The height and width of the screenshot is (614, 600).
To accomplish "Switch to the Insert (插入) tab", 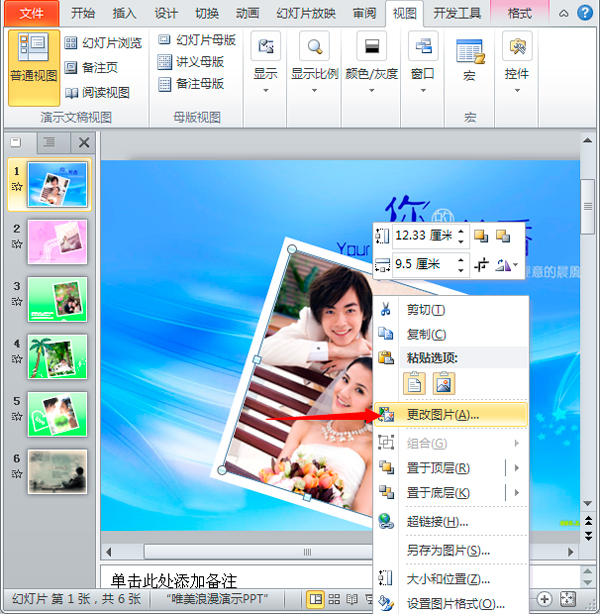I will (124, 13).
